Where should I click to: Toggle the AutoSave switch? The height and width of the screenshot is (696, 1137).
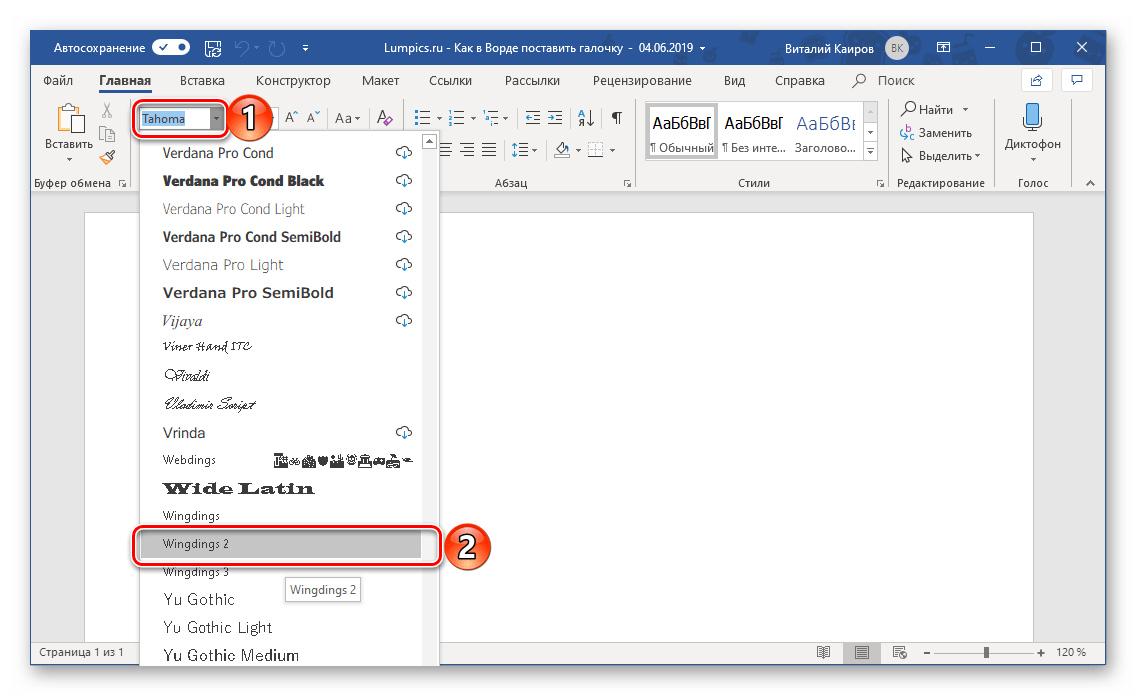(x=171, y=48)
